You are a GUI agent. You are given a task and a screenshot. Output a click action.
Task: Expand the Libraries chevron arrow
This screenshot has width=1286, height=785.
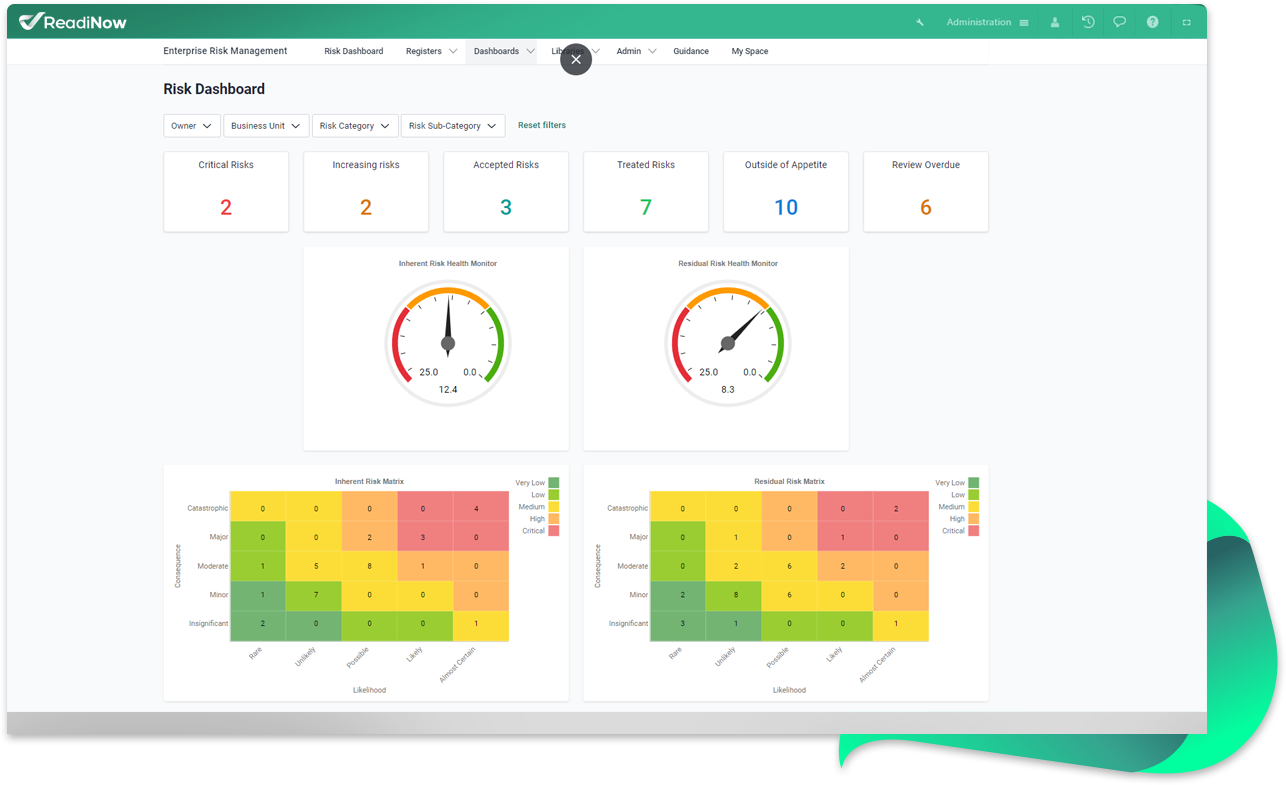[x=596, y=51]
